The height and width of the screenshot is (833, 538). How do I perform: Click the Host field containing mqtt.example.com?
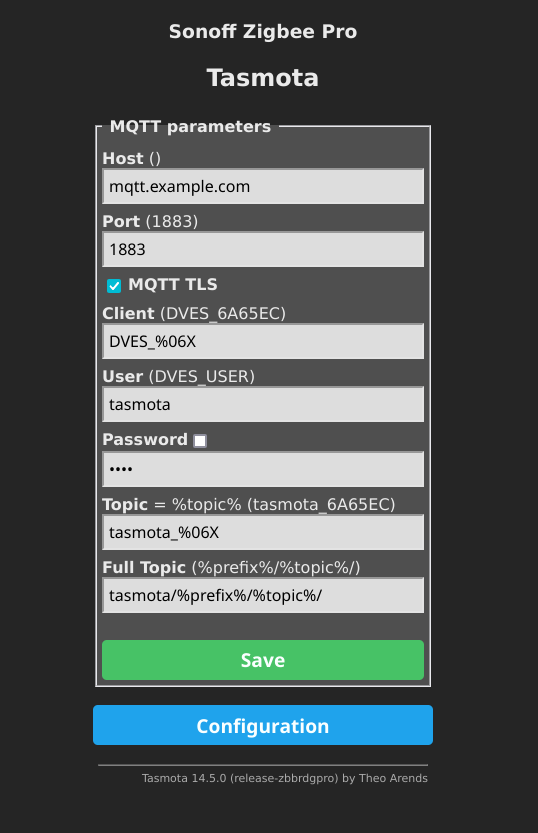click(x=263, y=186)
